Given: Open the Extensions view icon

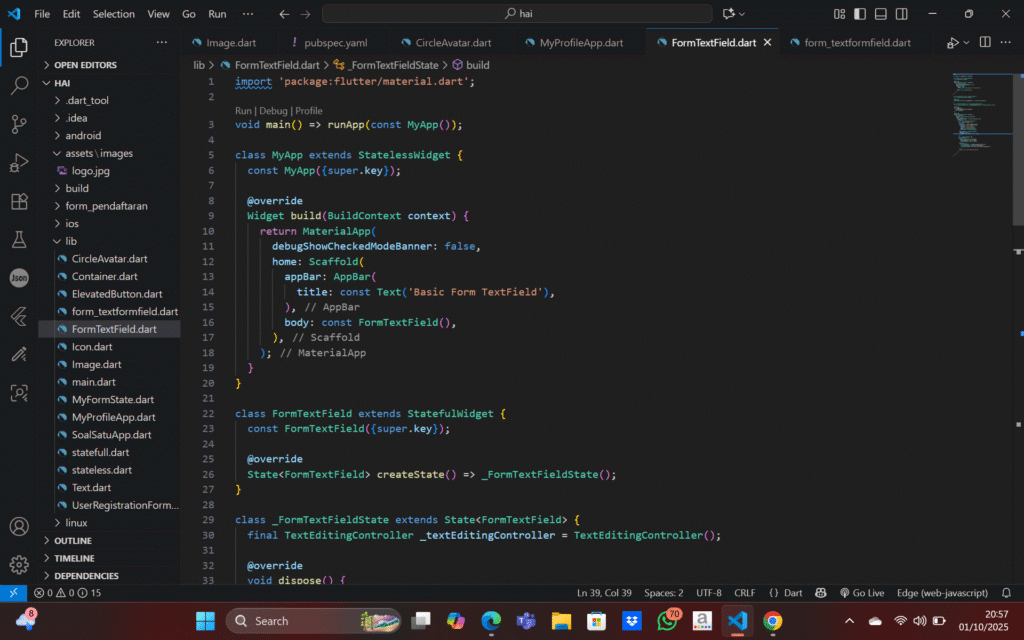Looking at the screenshot, I should 19,201.
